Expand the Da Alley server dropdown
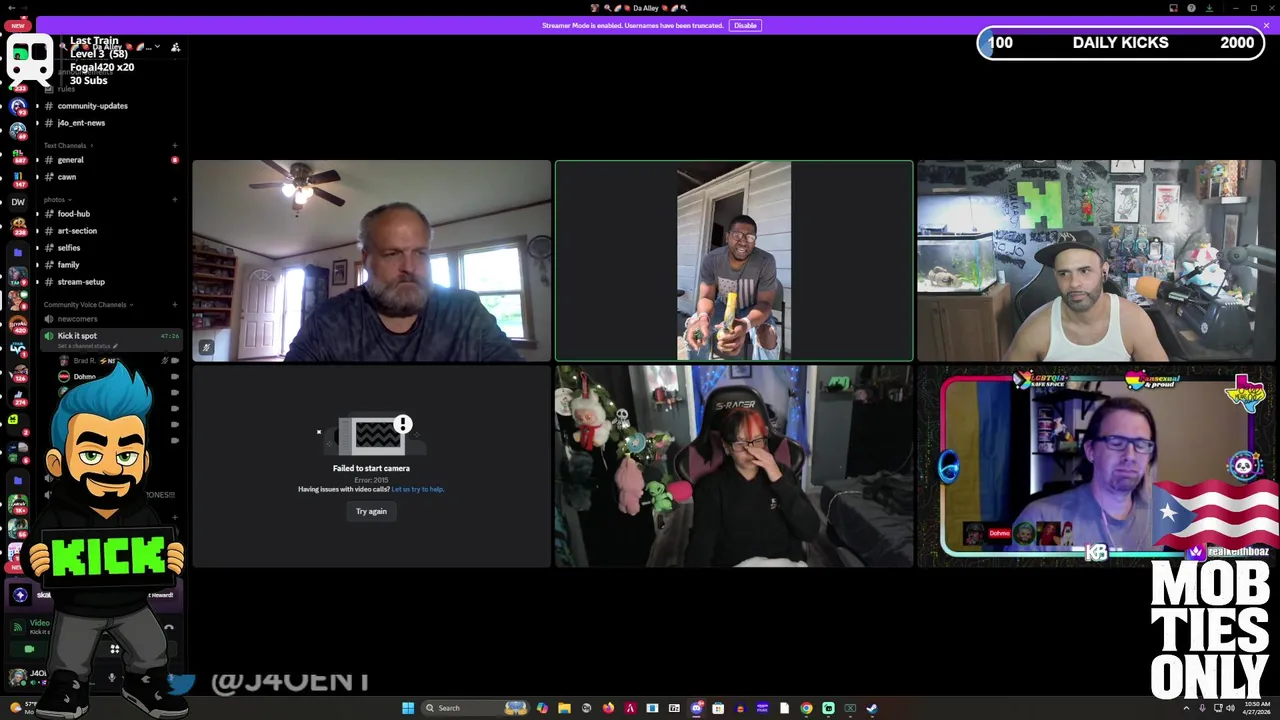 [x=156, y=47]
